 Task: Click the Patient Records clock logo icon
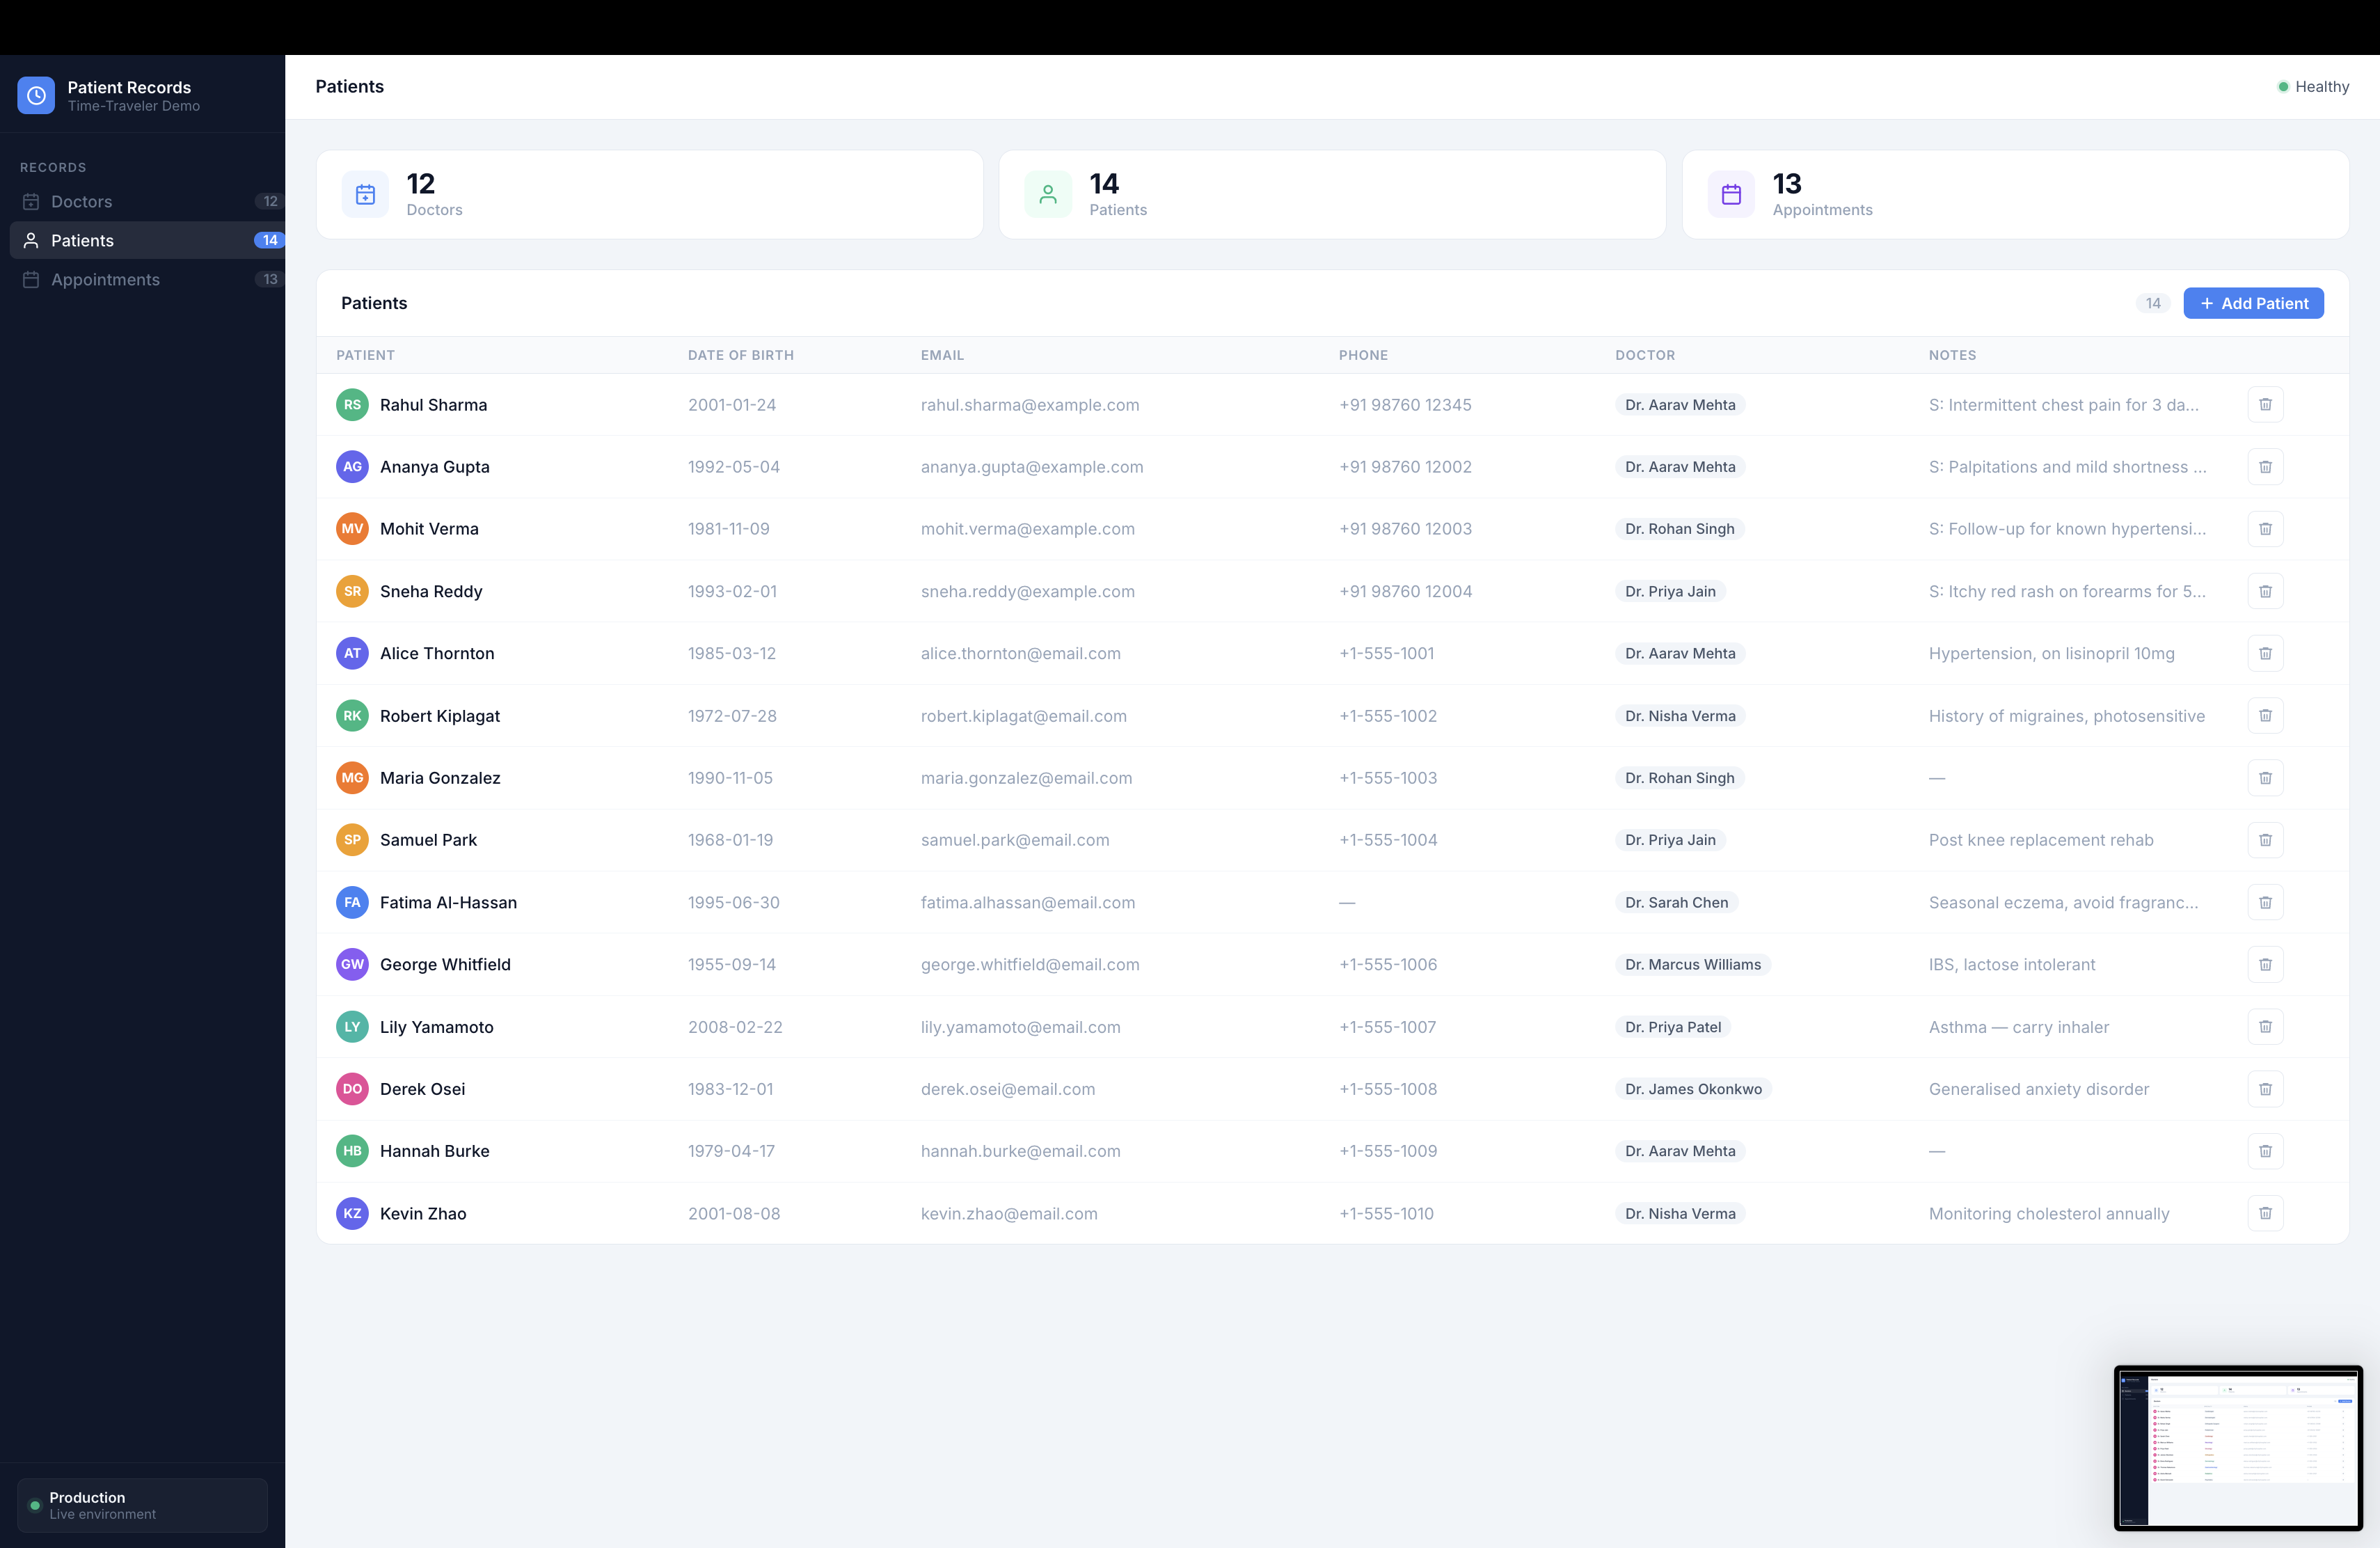coord(36,96)
